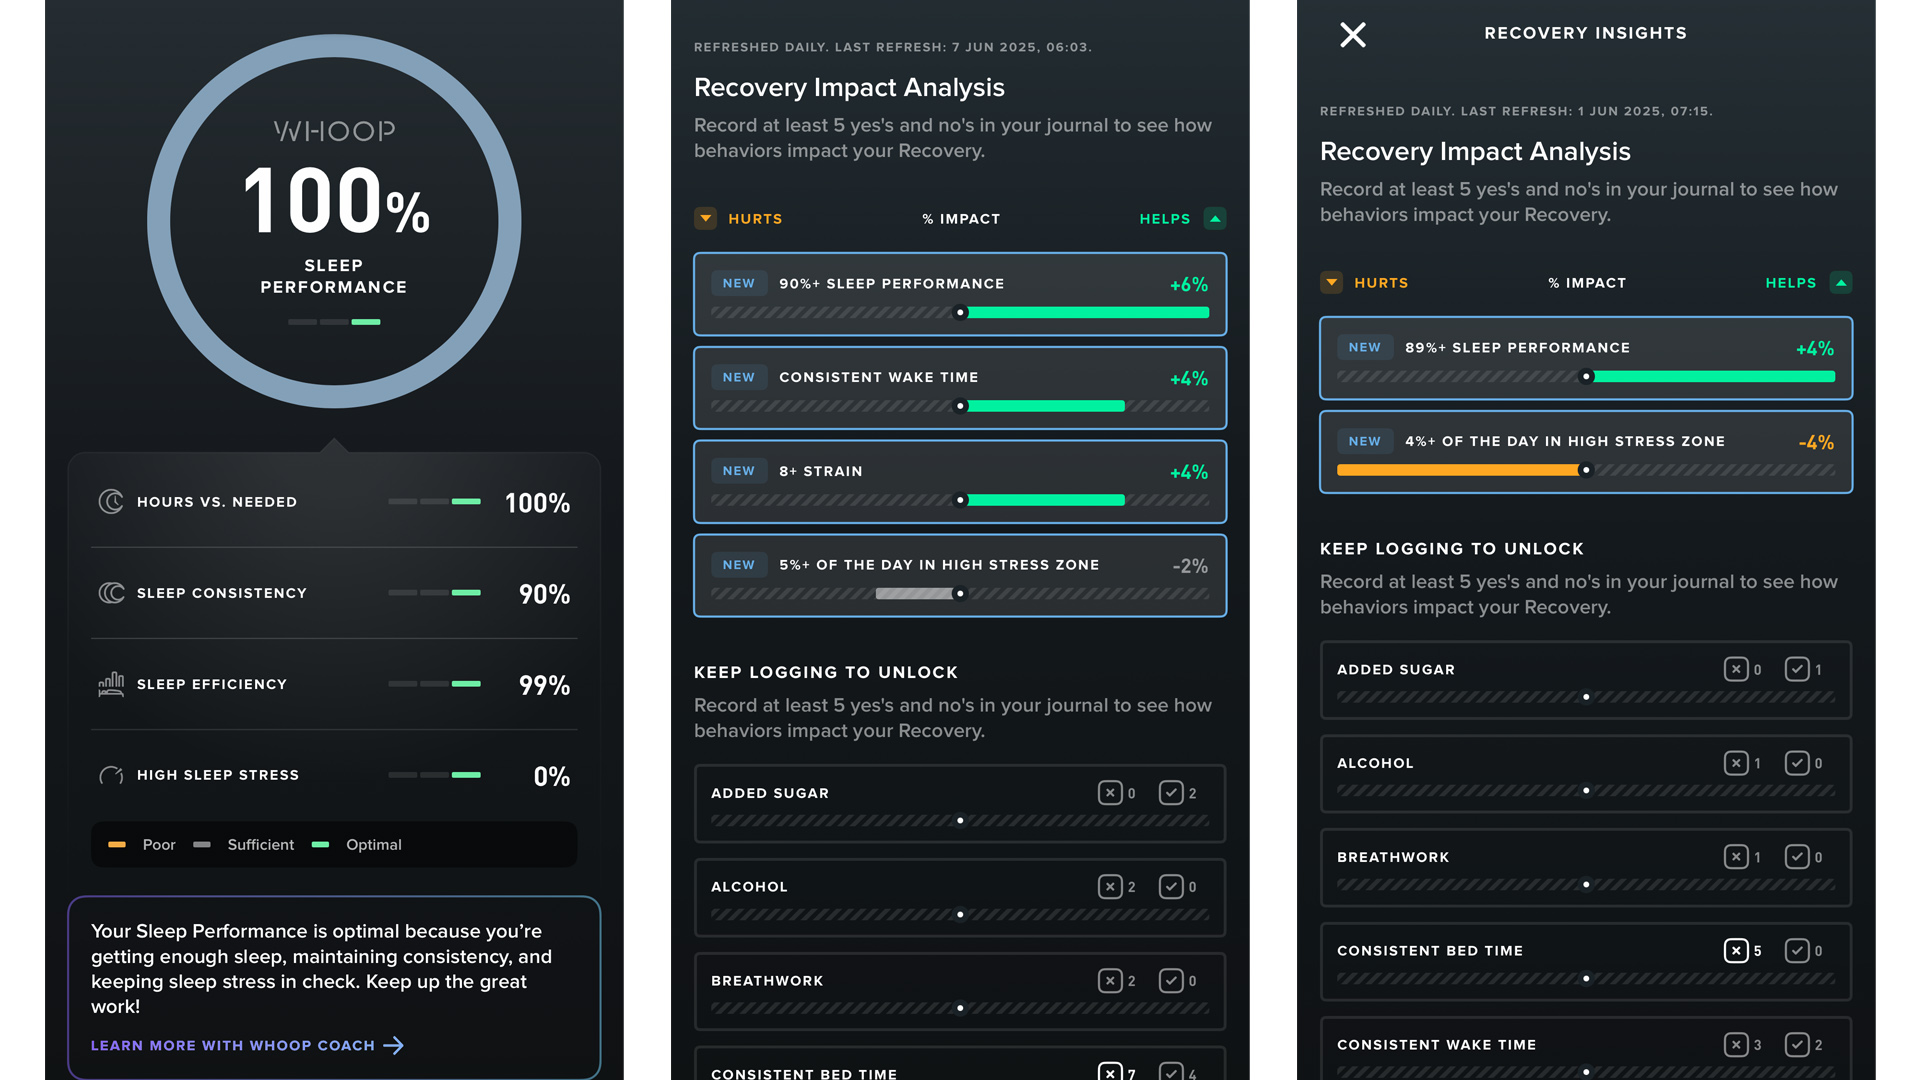The width and height of the screenshot is (1920, 1080).
Task: Tap Added Sugar No box, Recovery Insights panel
Action: [x=1736, y=669]
